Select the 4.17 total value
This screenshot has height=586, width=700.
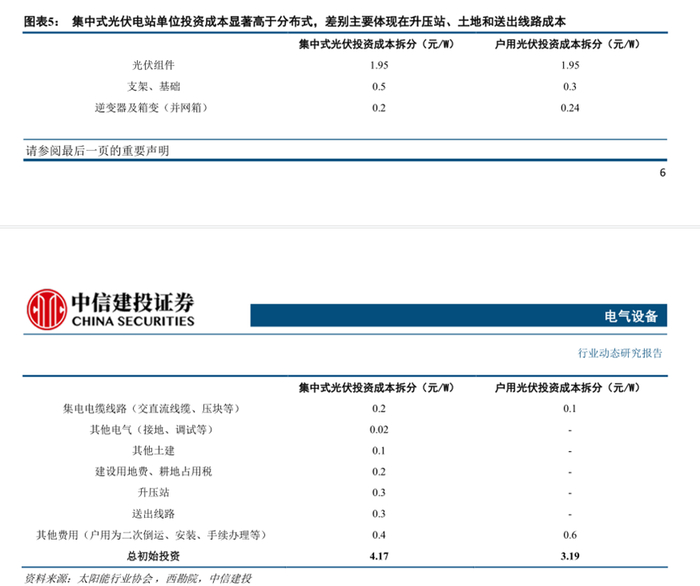379,556
